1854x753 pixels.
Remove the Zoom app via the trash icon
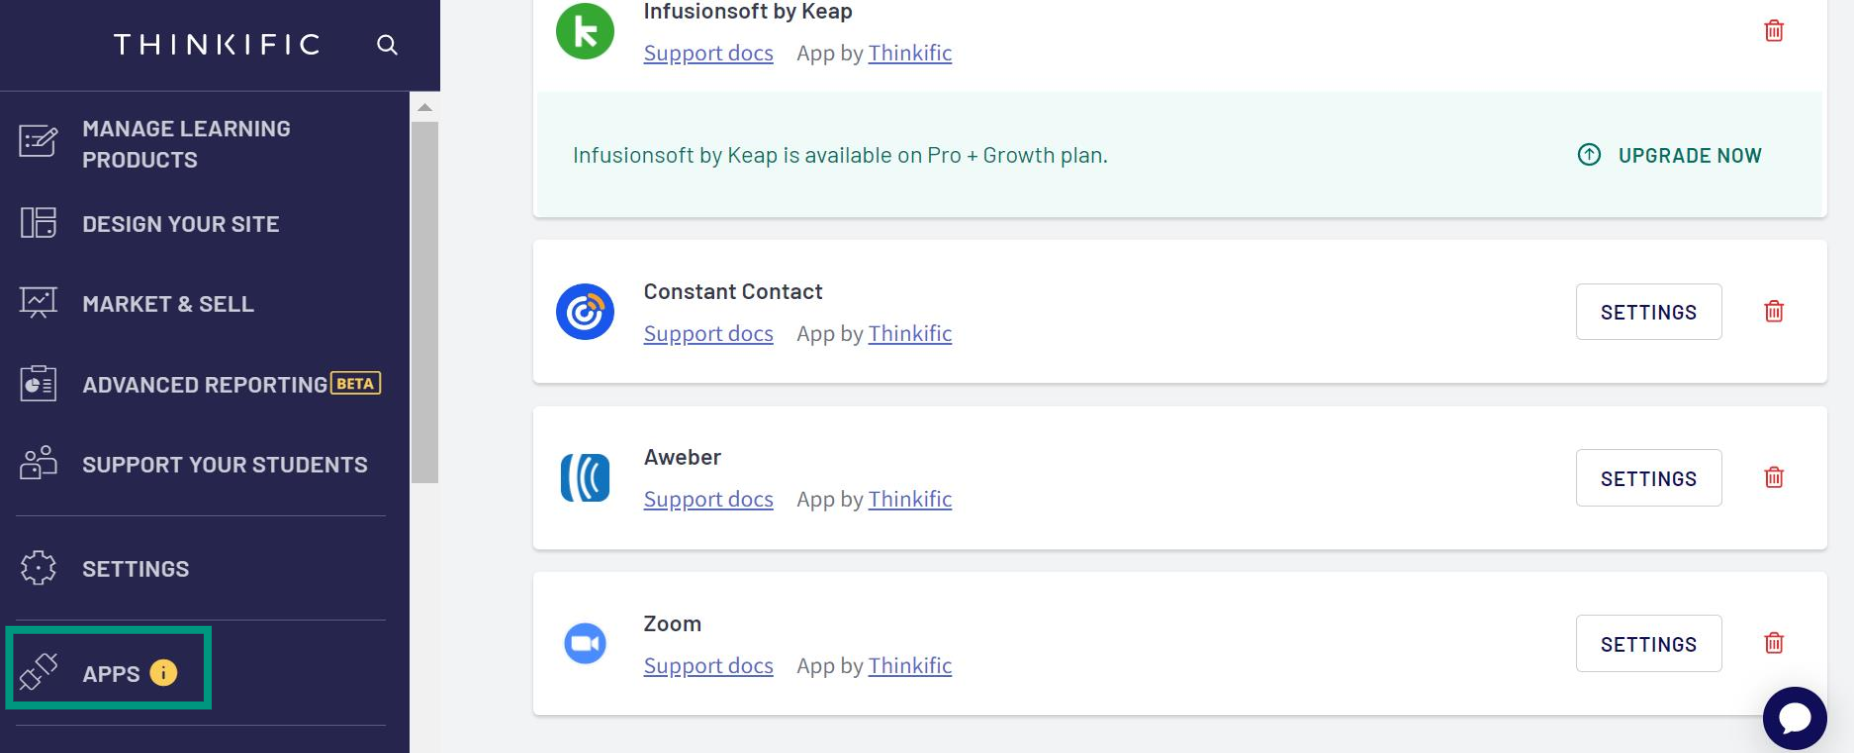(1774, 643)
